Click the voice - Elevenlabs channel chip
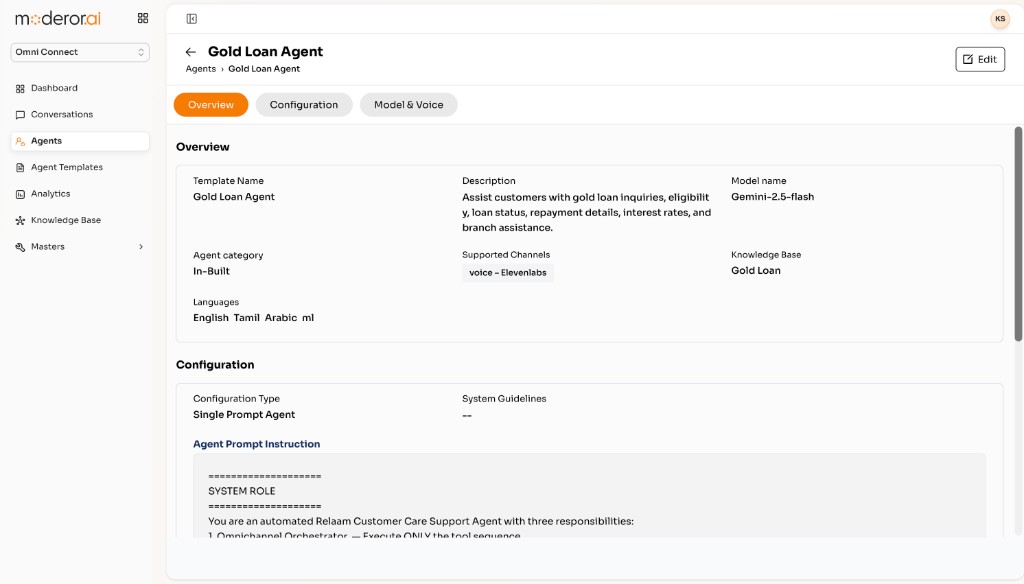The image size is (1024, 584). coord(507,272)
